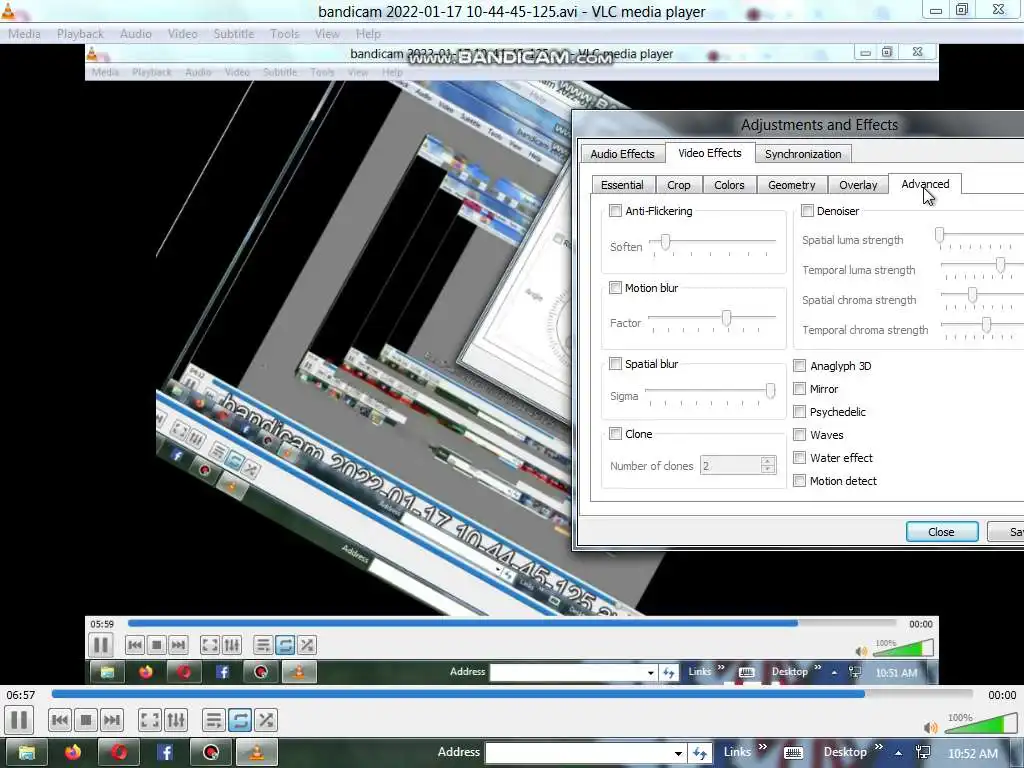Open the Subtitle menu in outer VLC
The image size is (1024, 768).
234,33
